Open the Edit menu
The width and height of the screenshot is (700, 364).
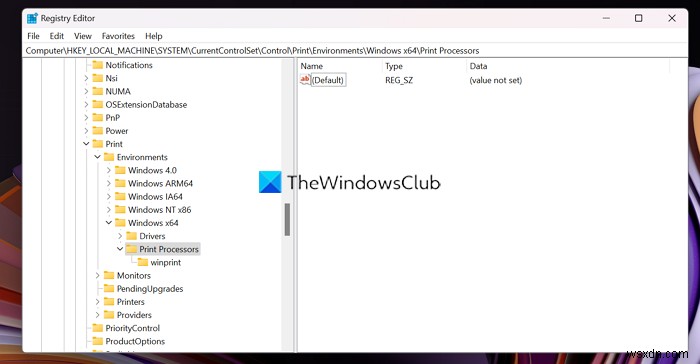coord(57,36)
